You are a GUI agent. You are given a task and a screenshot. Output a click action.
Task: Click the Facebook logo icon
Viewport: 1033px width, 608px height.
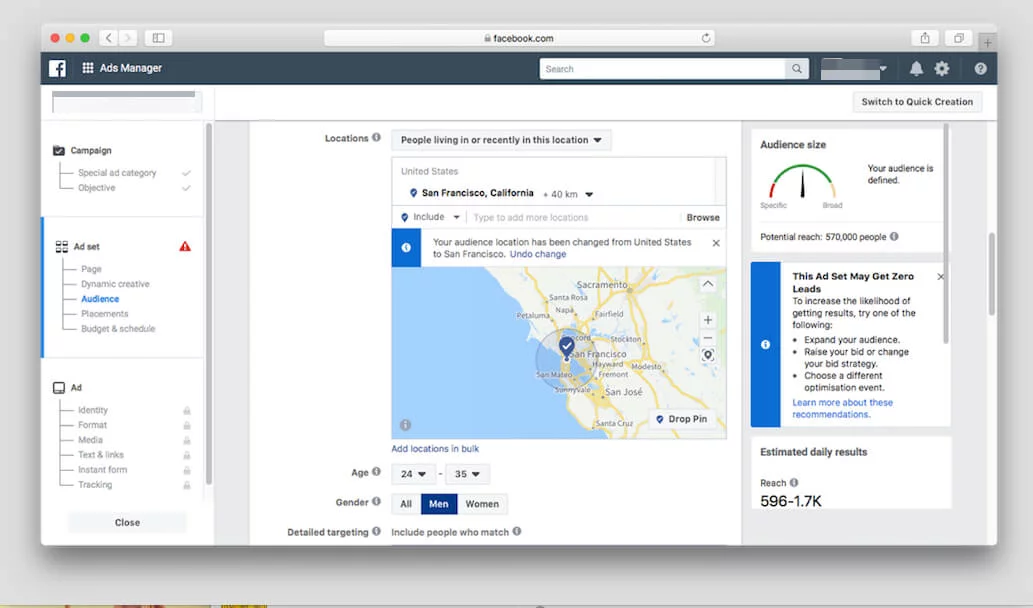[x=57, y=68]
